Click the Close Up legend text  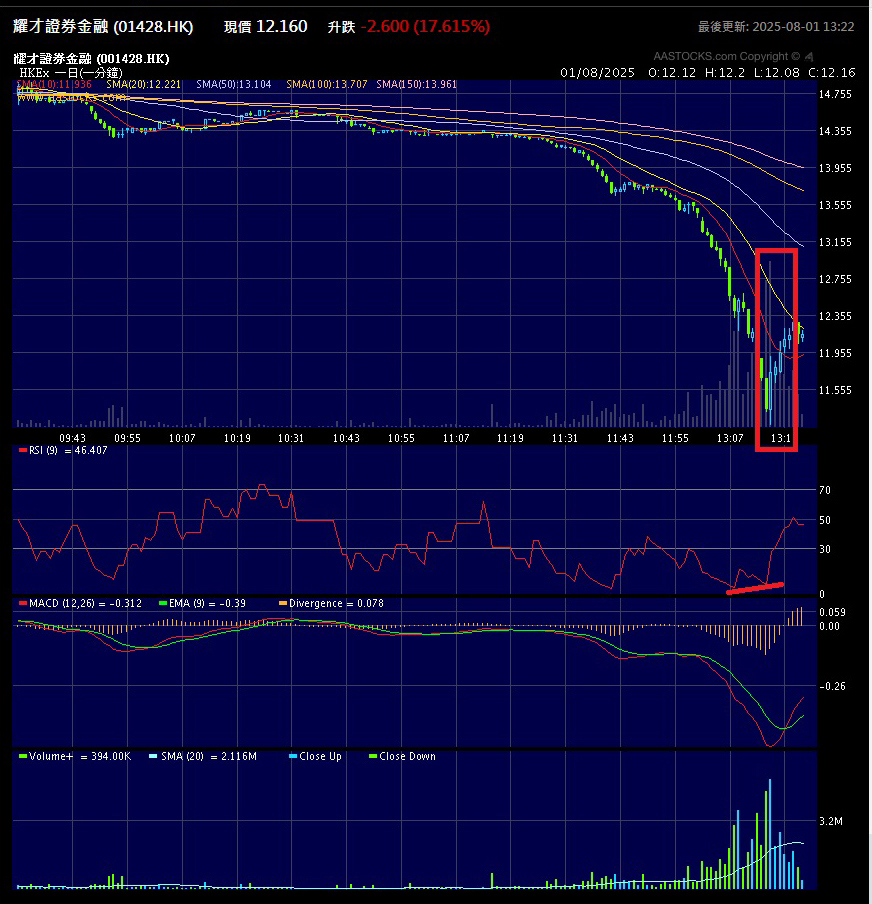[x=320, y=756]
